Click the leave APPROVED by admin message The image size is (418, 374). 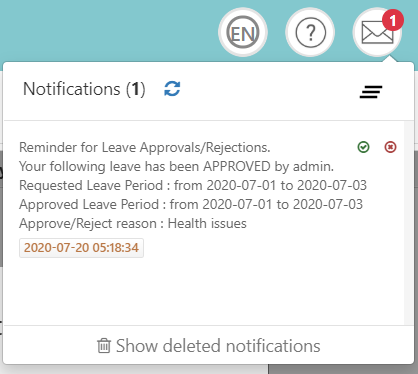(176, 166)
